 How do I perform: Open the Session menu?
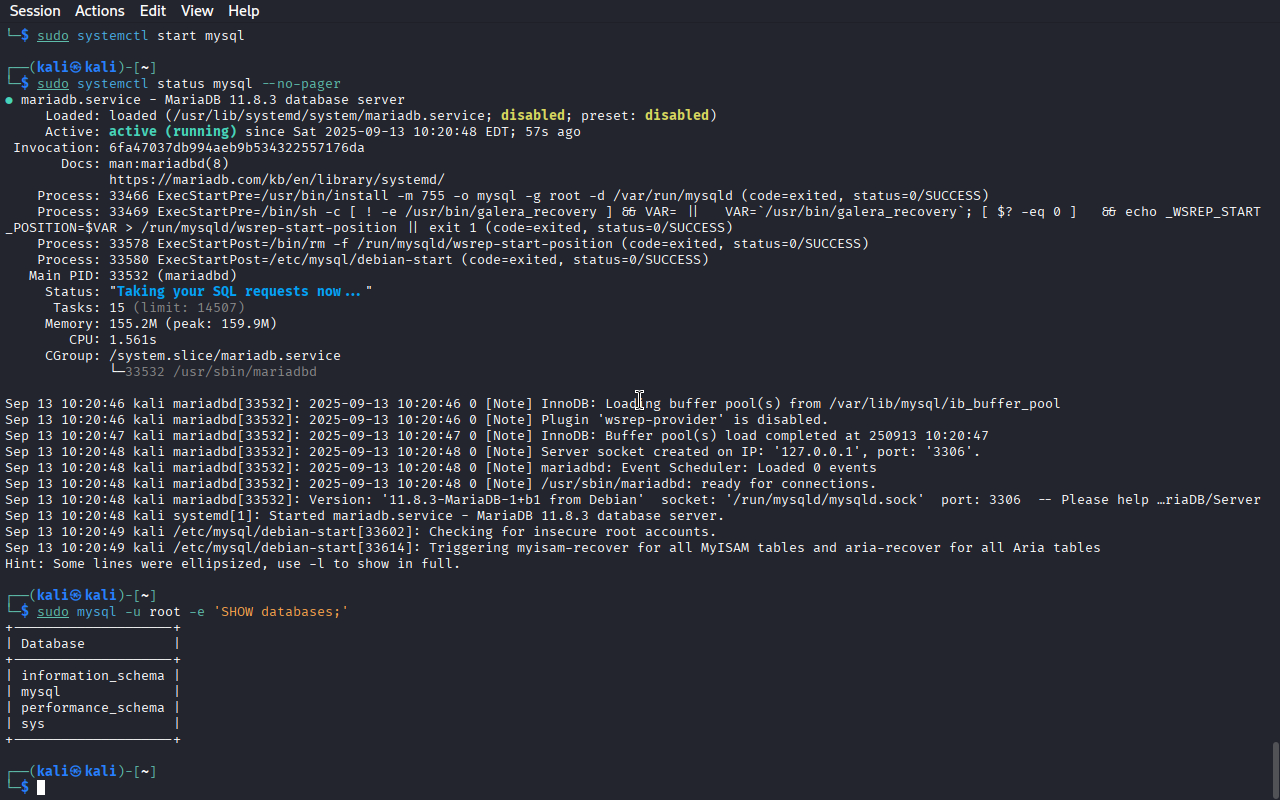point(35,11)
